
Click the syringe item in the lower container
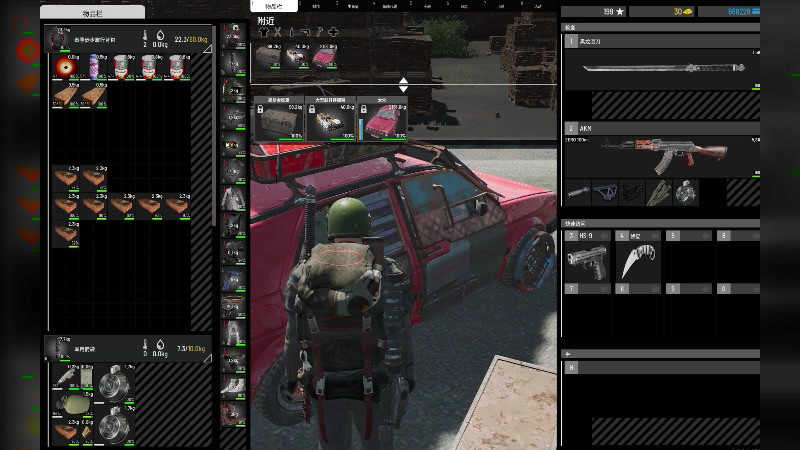(x=66, y=377)
